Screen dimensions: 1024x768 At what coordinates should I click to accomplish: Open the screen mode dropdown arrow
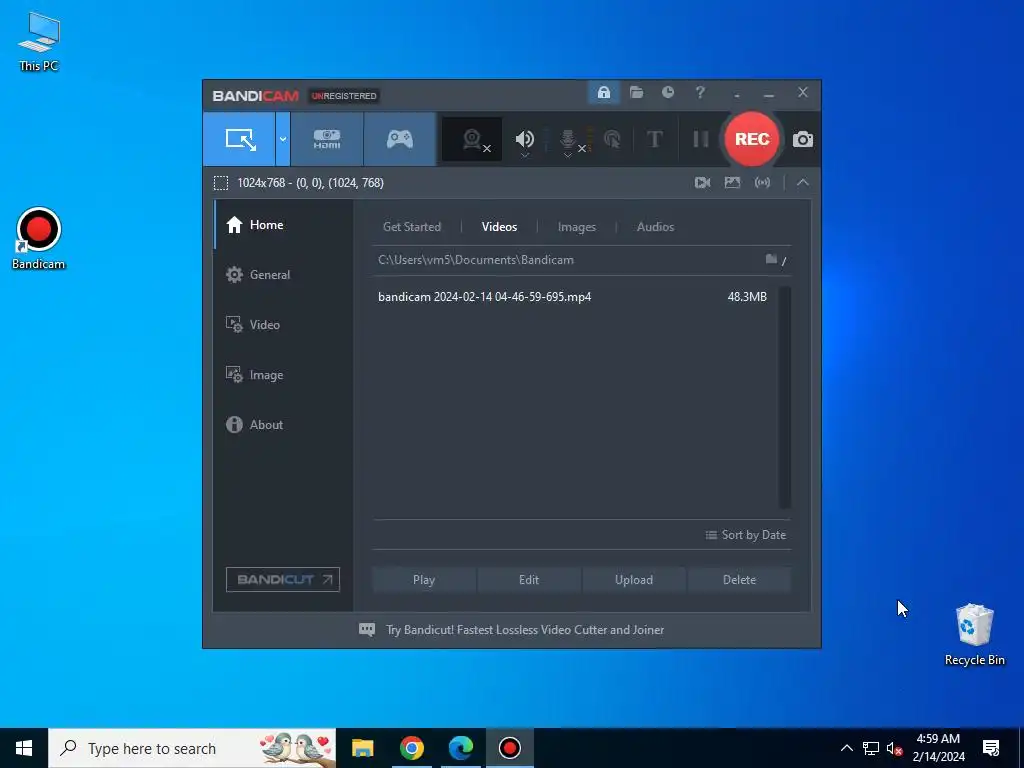tap(283, 139)
